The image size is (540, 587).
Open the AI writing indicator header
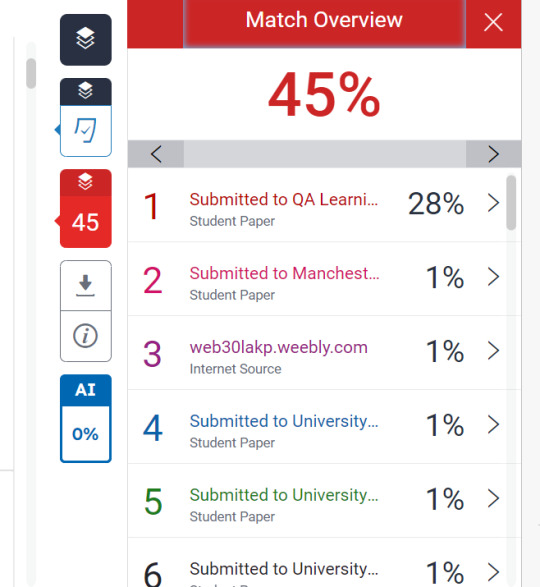tap(85, 390)
